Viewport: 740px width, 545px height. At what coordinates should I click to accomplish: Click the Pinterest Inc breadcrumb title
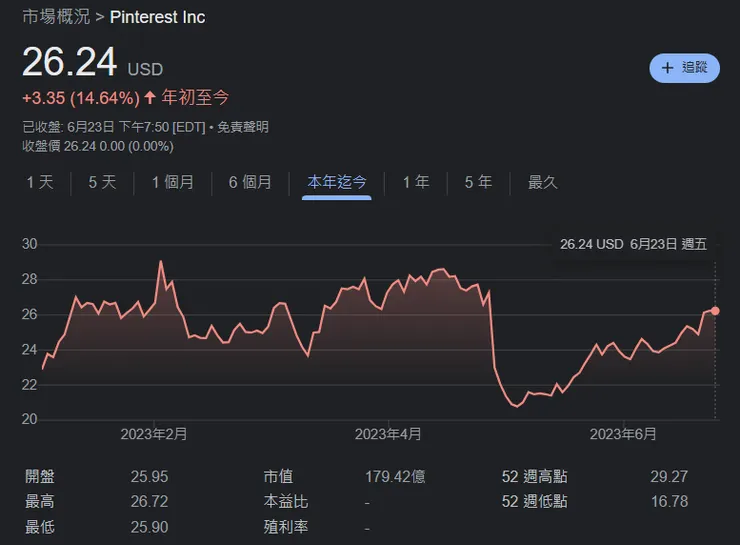pyautogui.click(x=157, y=17)
